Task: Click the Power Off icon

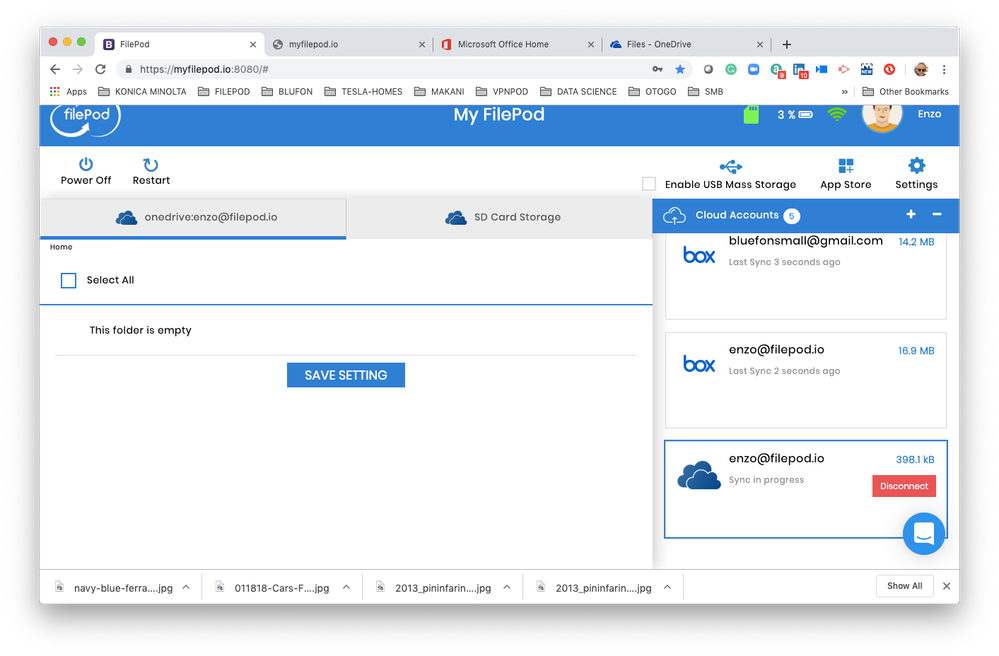Action: [86, 164]
